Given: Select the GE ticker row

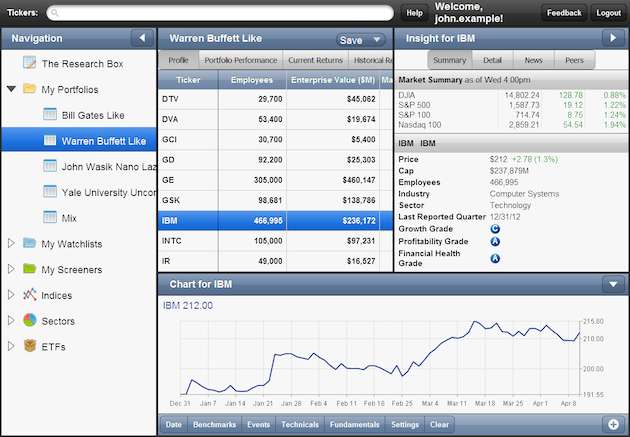Looking at the screenshot, I should [x=276, y=180].
